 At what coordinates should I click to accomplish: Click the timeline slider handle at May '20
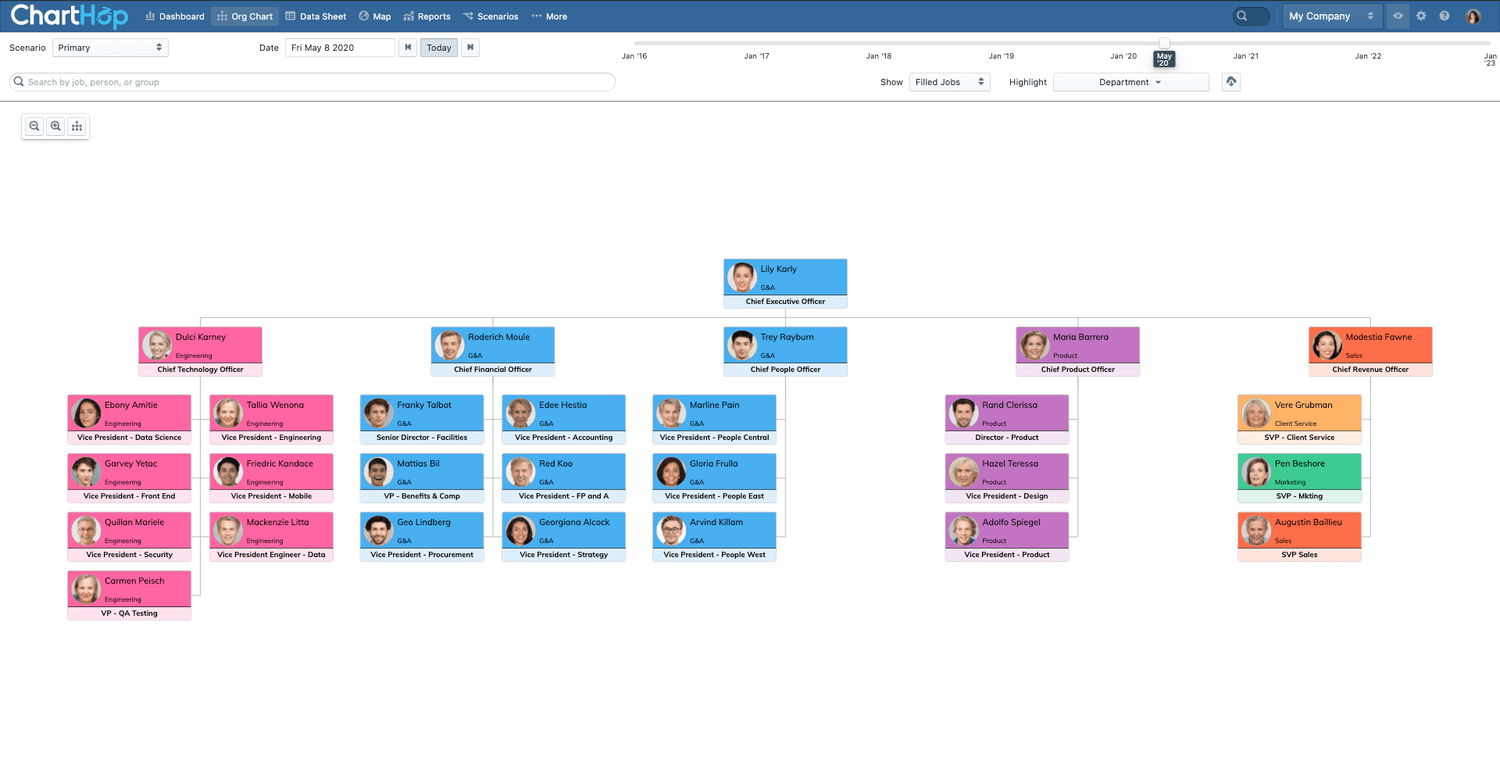[1164, 43]
